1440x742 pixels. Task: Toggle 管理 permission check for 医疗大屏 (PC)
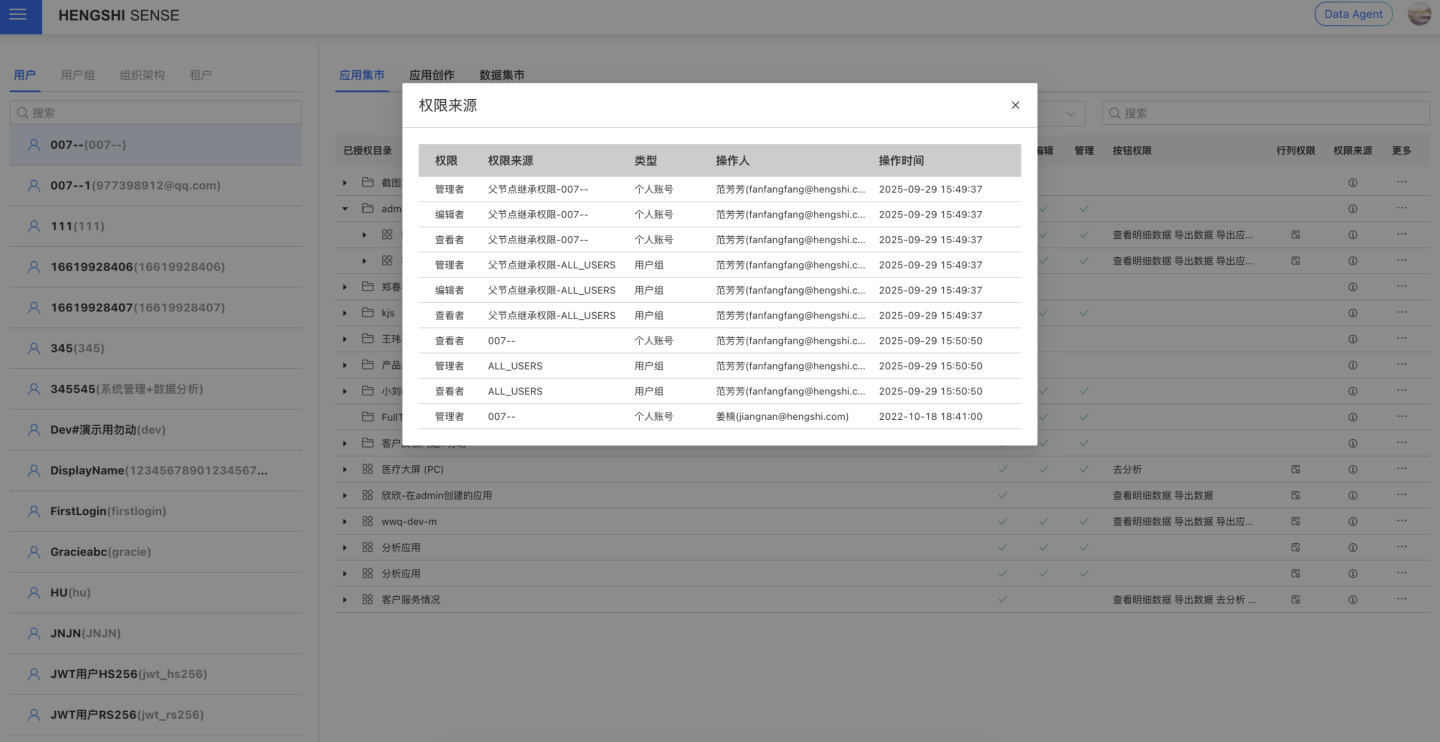(1084, 469)
